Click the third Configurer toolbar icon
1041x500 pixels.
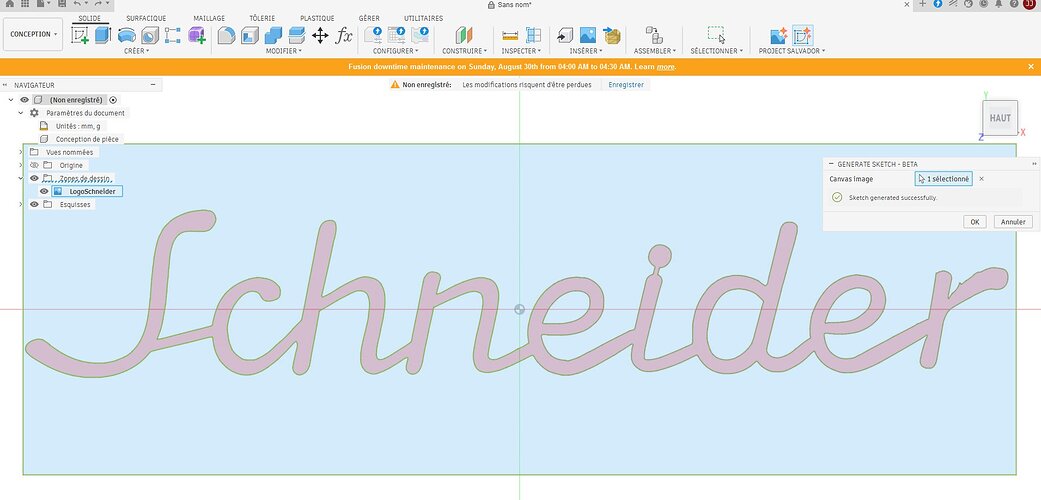point(420,35)
